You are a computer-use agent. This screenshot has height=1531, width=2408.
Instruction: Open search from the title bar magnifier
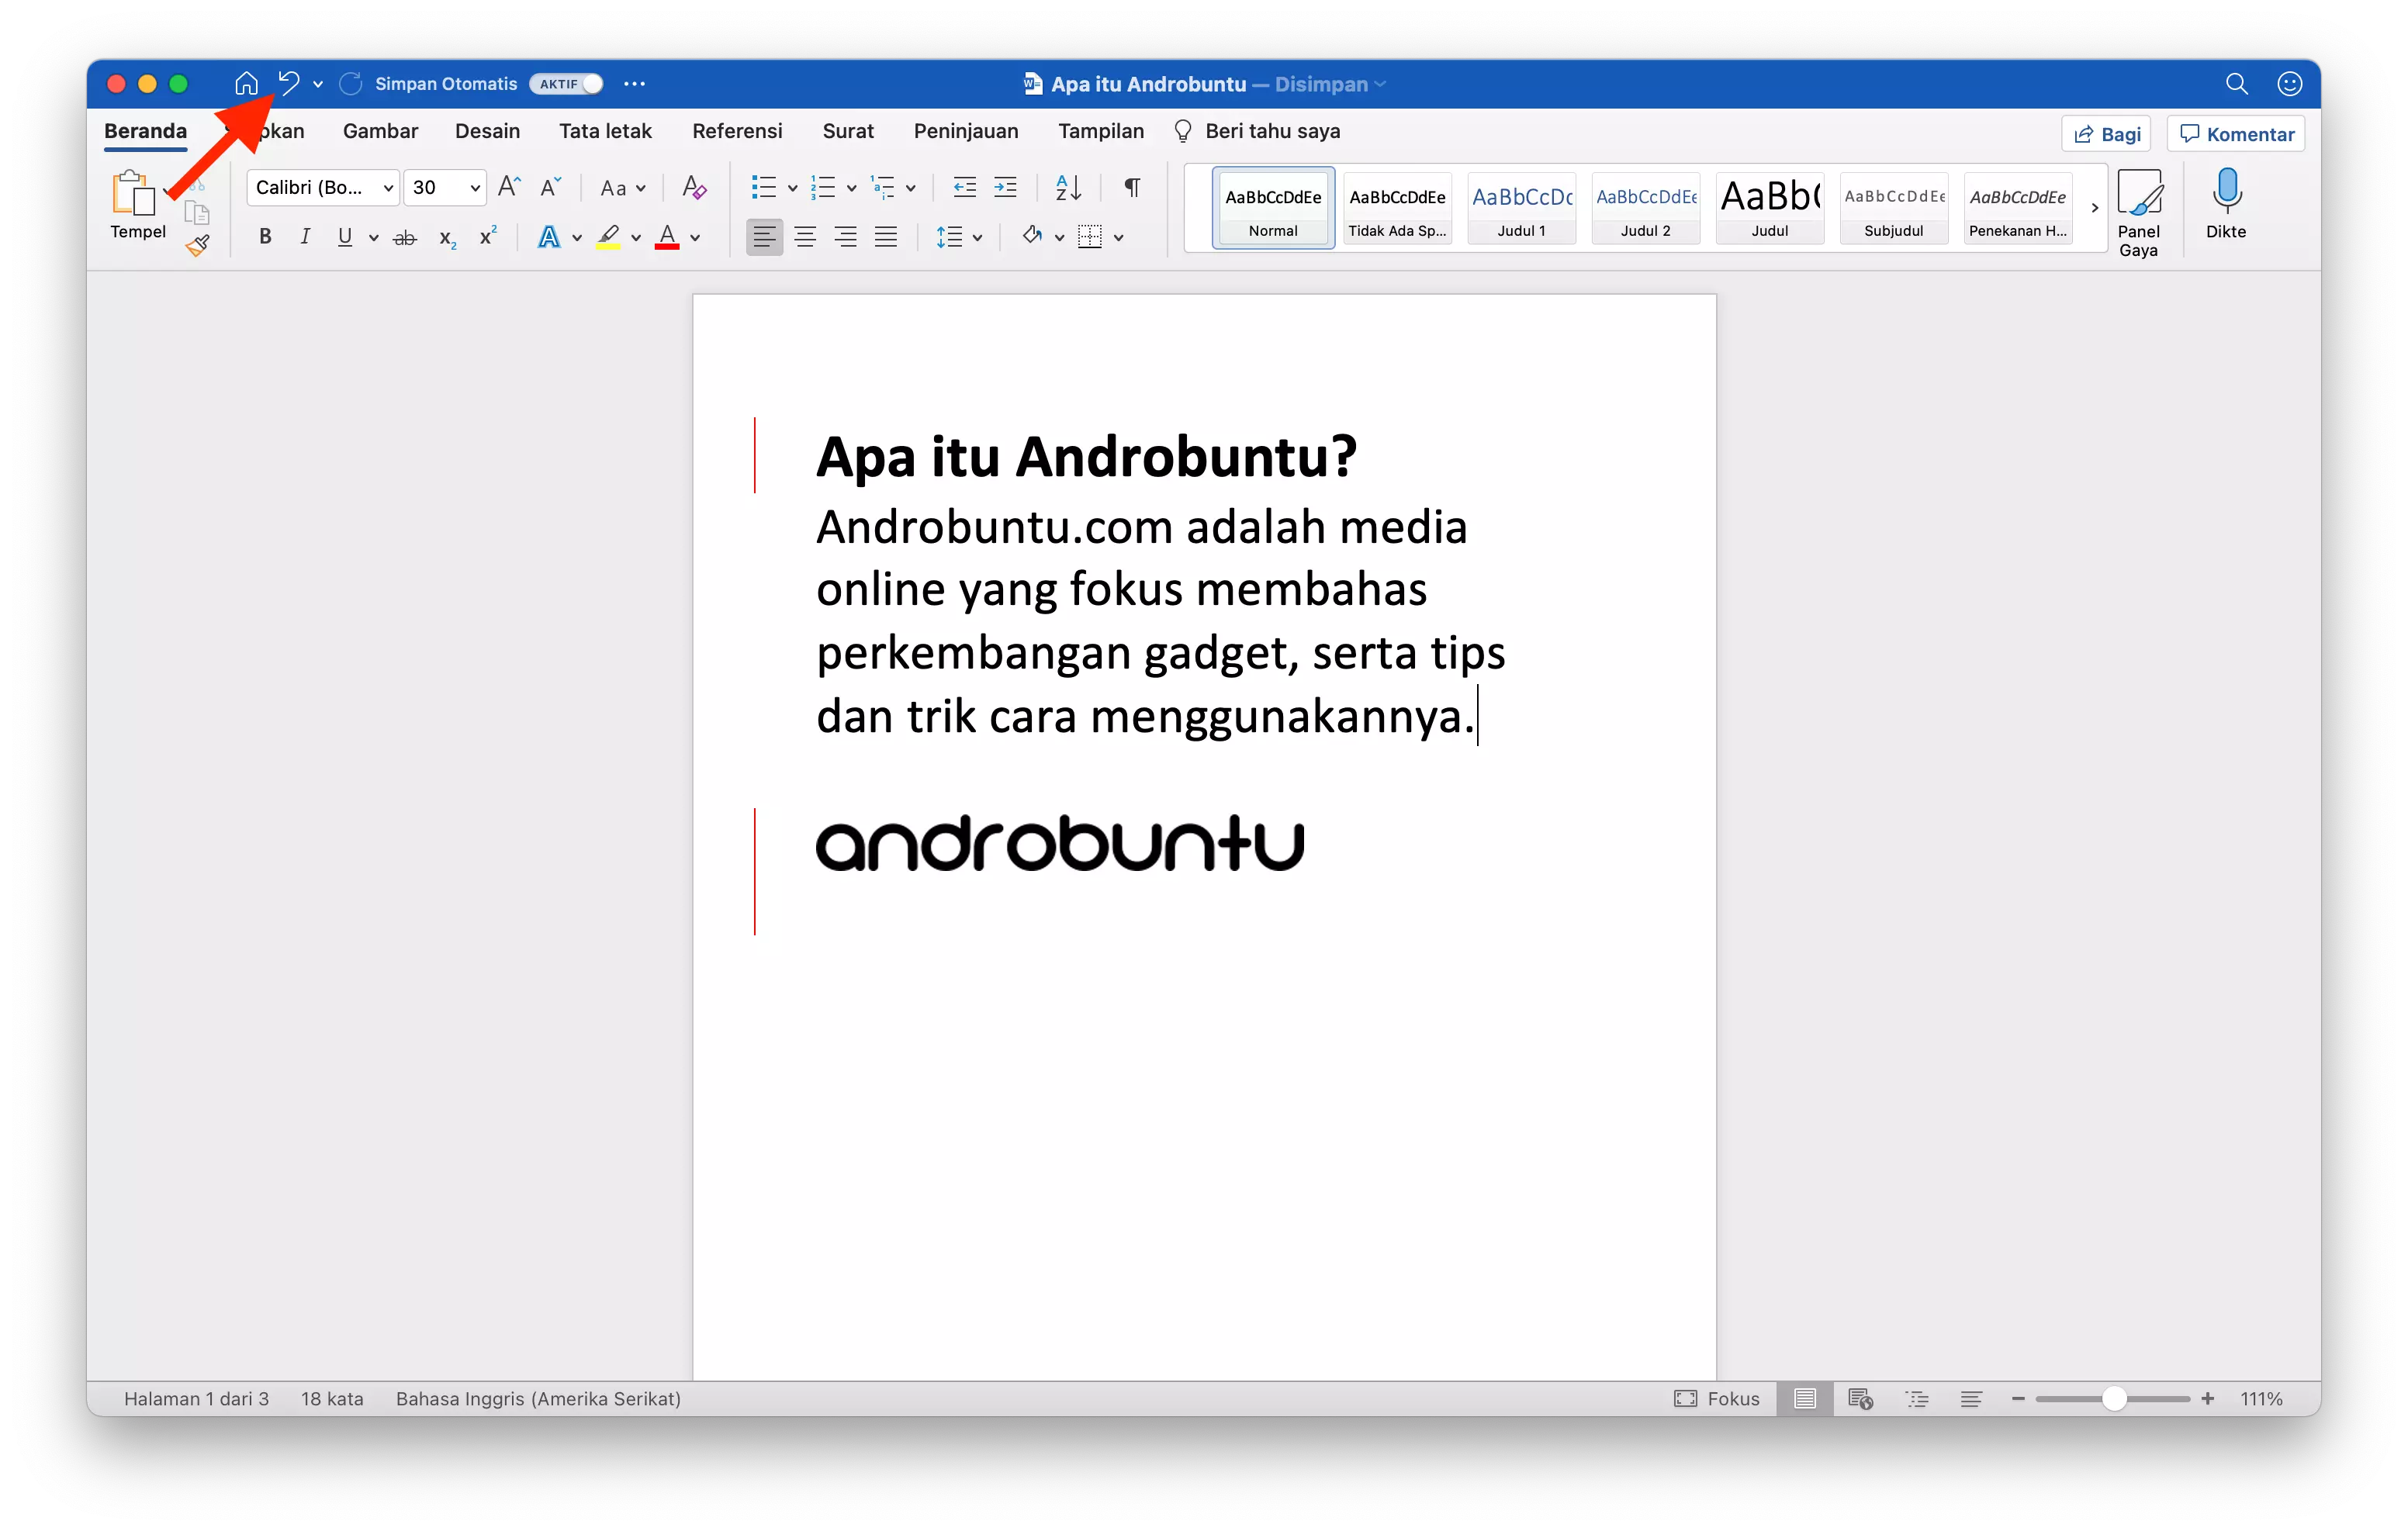[x=2237, y=83]
